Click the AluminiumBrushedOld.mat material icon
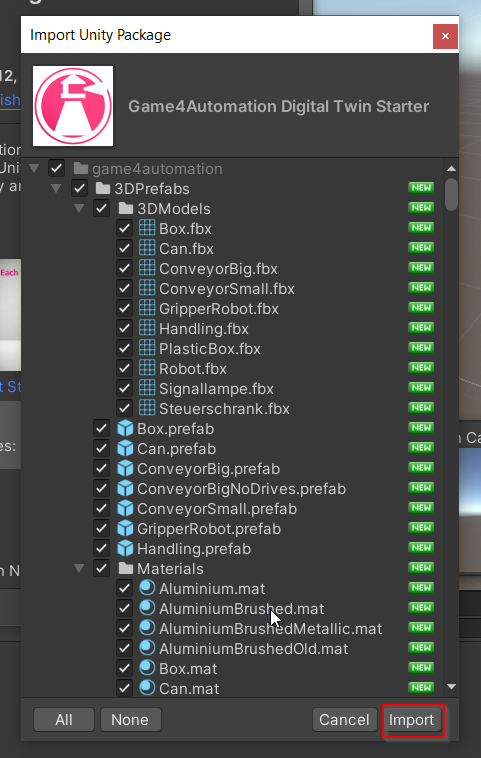 [x=147, y=649]
